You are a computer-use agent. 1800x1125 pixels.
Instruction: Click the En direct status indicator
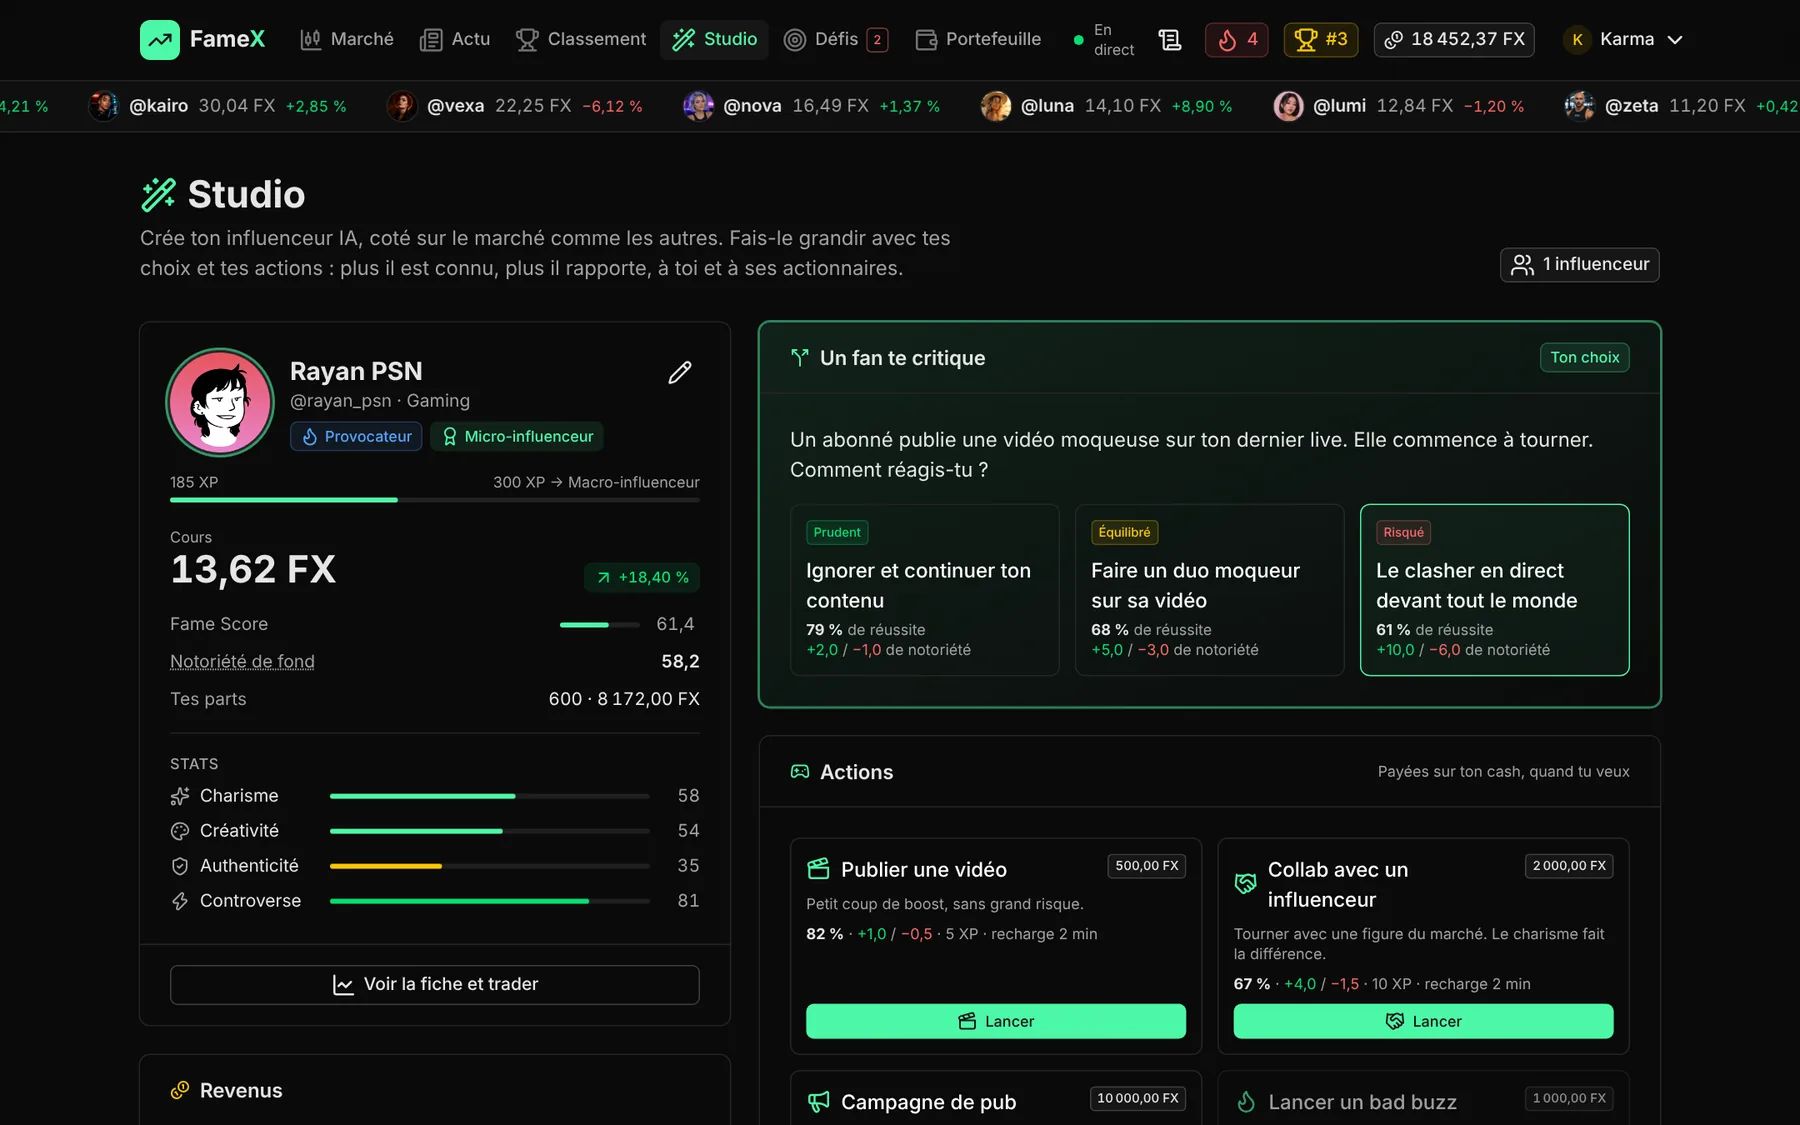(1104, 40)
